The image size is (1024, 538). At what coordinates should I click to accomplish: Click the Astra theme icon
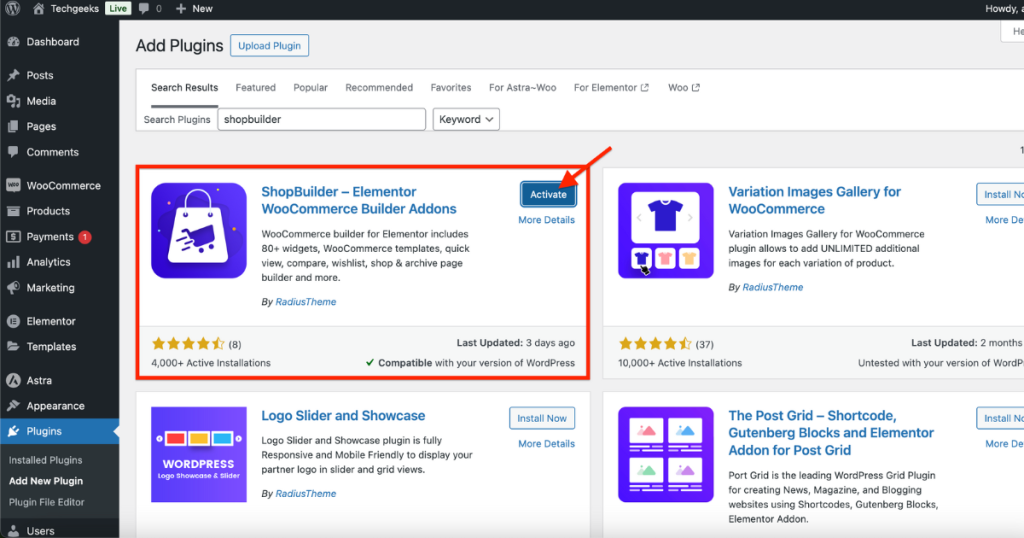[13, 380]
